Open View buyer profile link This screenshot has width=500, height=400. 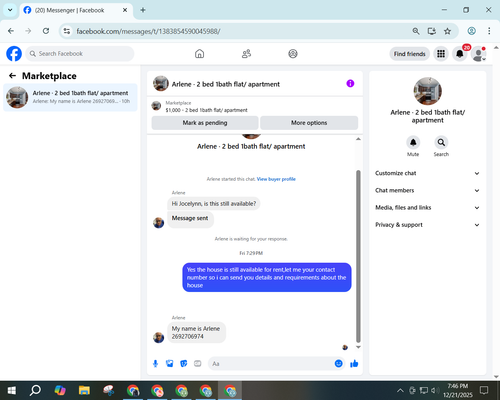[276, 179]
